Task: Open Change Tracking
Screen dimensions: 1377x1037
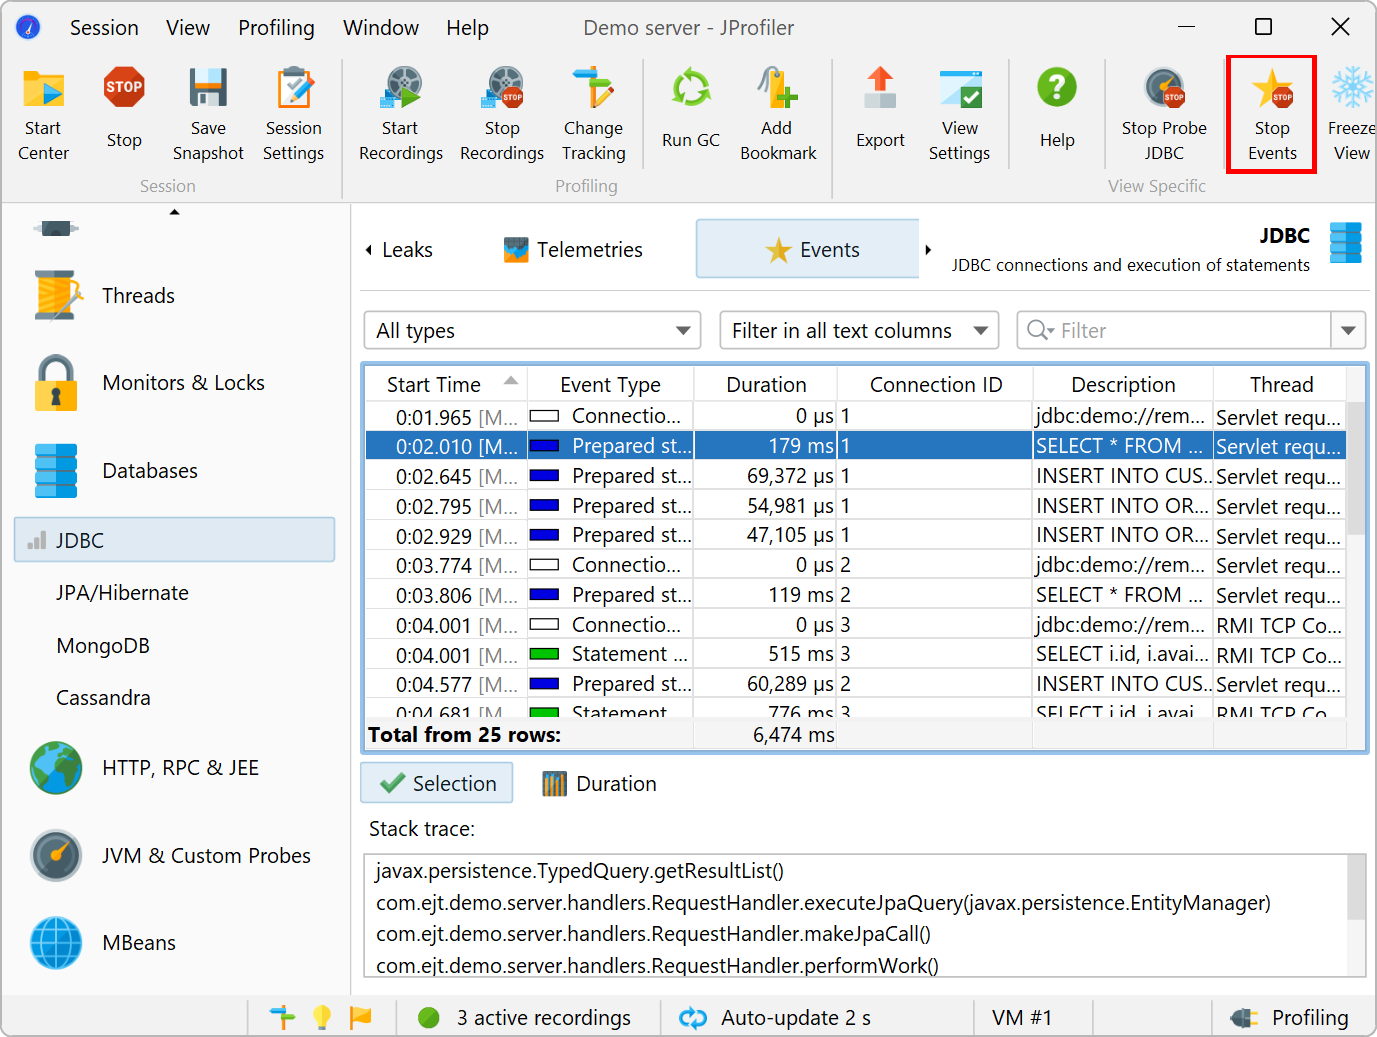Action: [x=593, y=115]
